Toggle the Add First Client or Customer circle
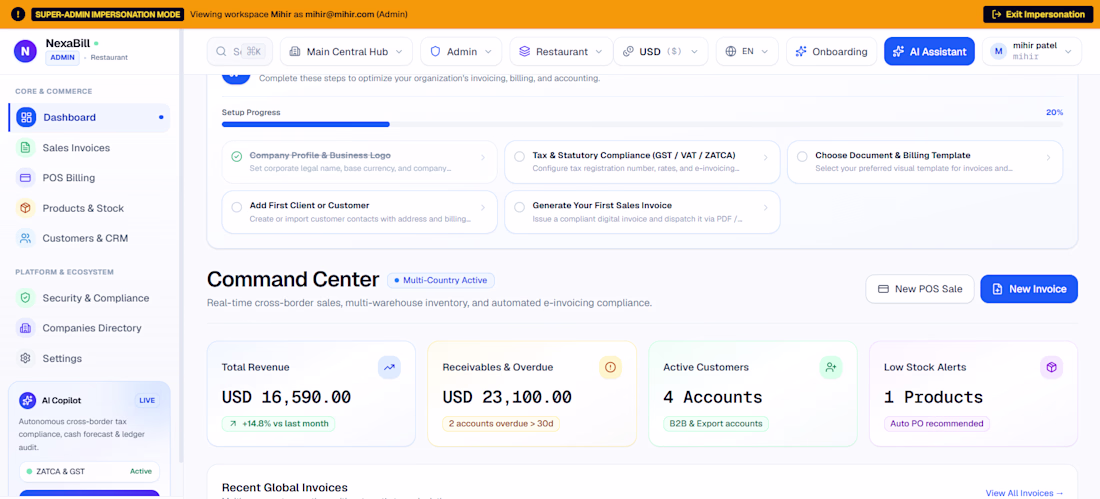 tap(236, 207)
